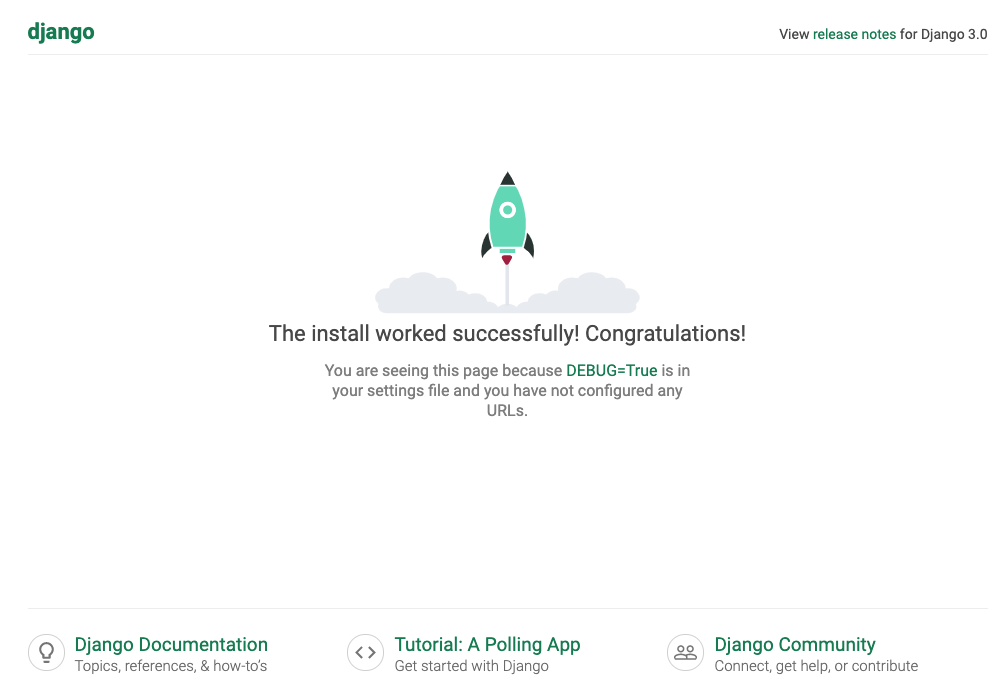Image resolution: width=1004 pixels, height=693 pixels.
Task: Click the DEBUG=True link text
Action: (611, 371)
